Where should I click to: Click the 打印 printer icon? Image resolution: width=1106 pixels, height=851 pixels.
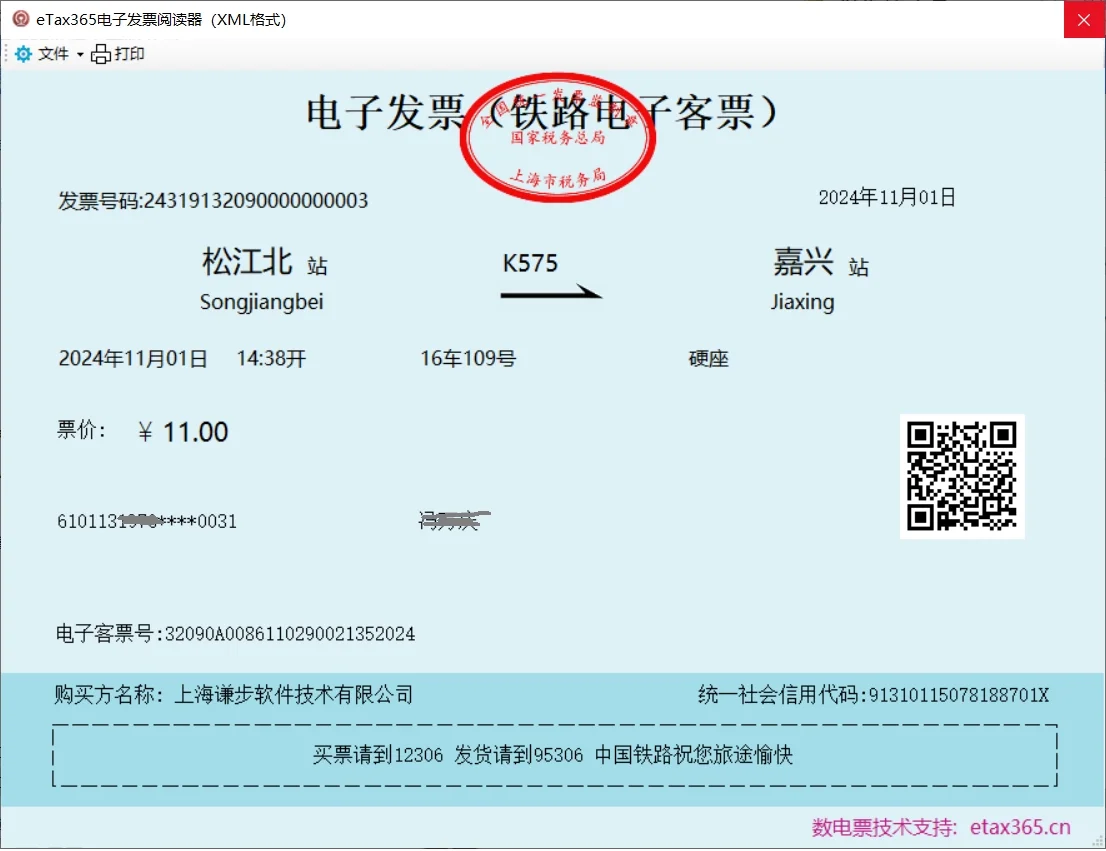pos(101,54)
